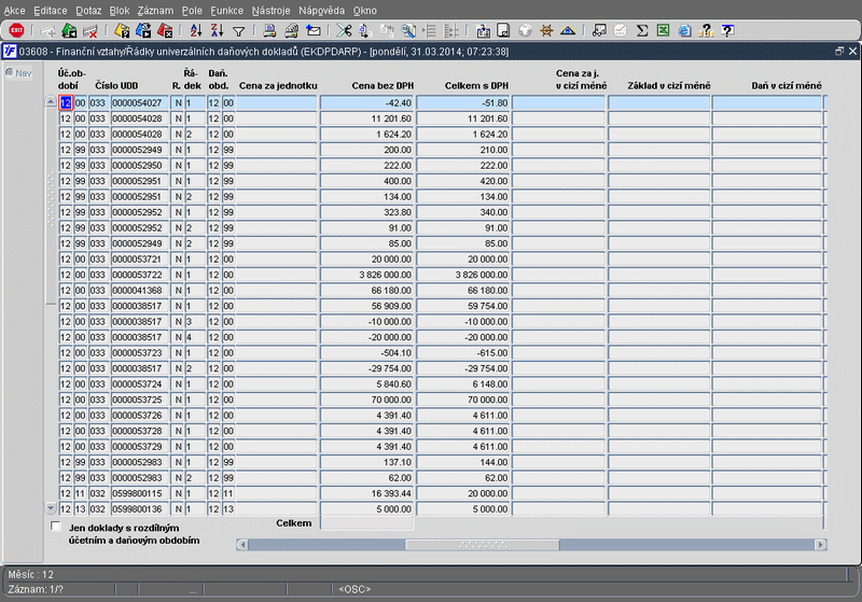This screenshot has width=862, height=602.
Task: Click Cena bez DPH value 16 393.44
Action: [367, 493]
